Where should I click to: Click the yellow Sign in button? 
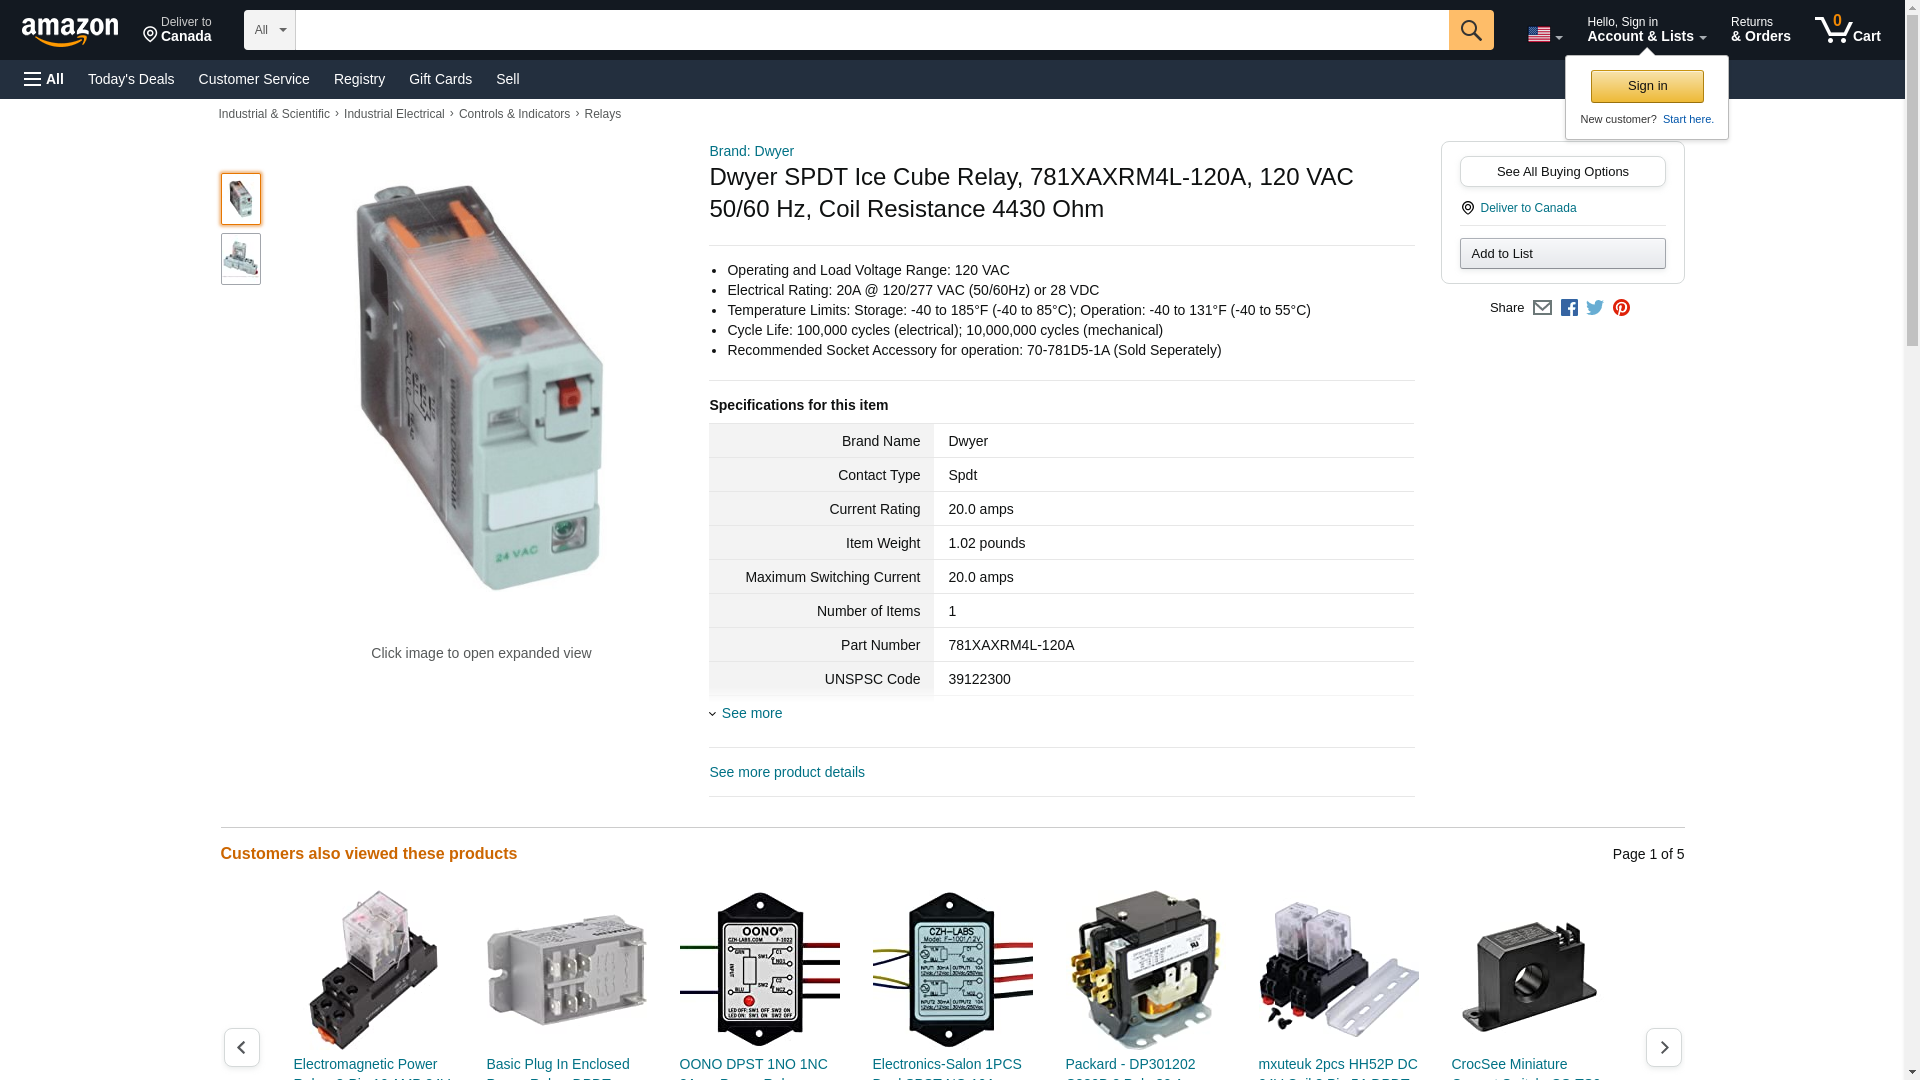click(1647, 86)
